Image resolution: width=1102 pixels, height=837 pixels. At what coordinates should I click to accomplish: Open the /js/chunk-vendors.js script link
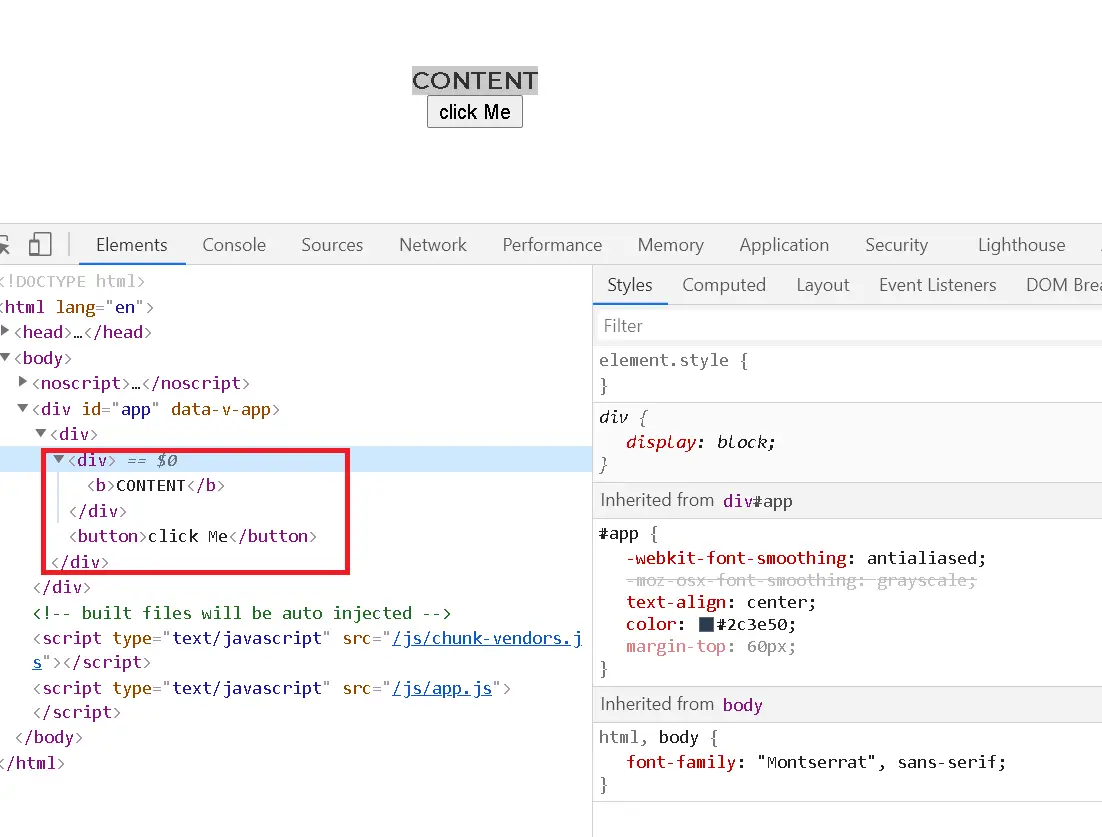click(x=487, y=638)
